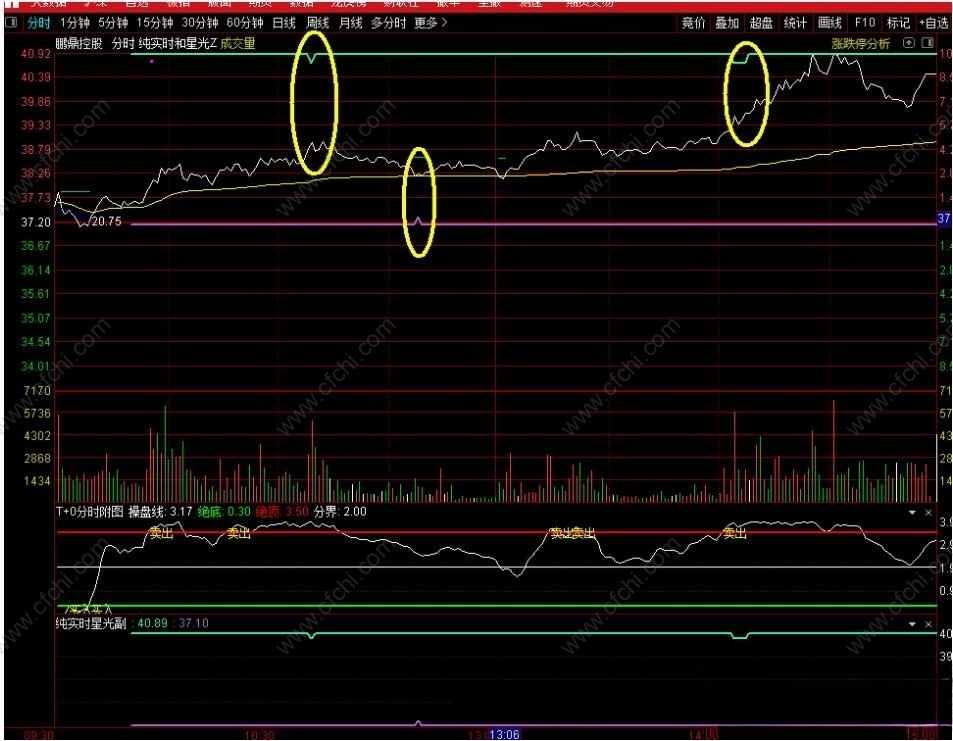Click the 7170 volume axis label
953x741 pixels.
pyautogui.click(x=38, y=391)
